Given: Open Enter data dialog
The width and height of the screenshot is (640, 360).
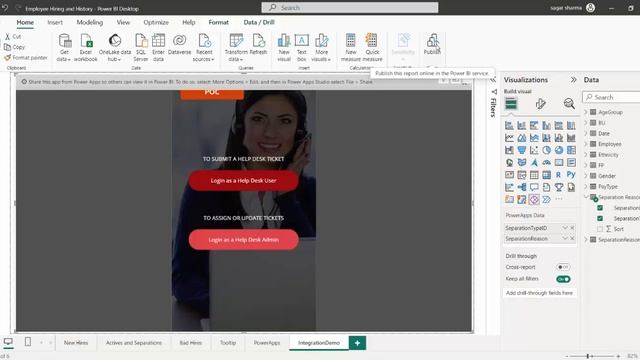Looking at the screenshot, I should tap(158, 47).
